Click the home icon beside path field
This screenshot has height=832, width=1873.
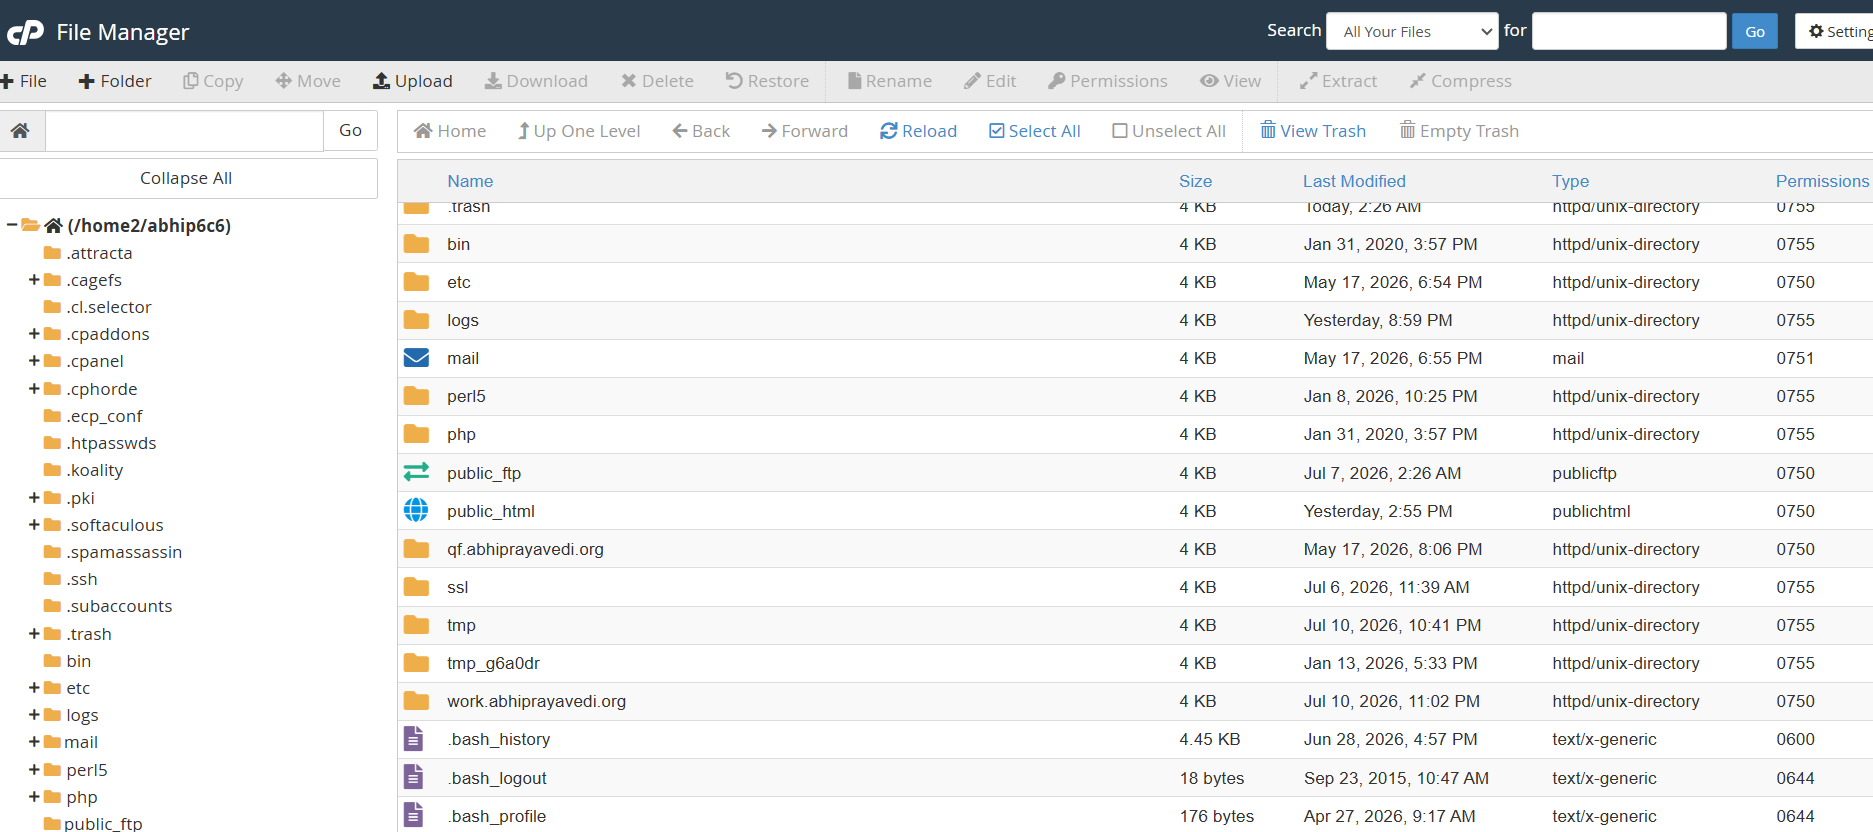(21, 131)
